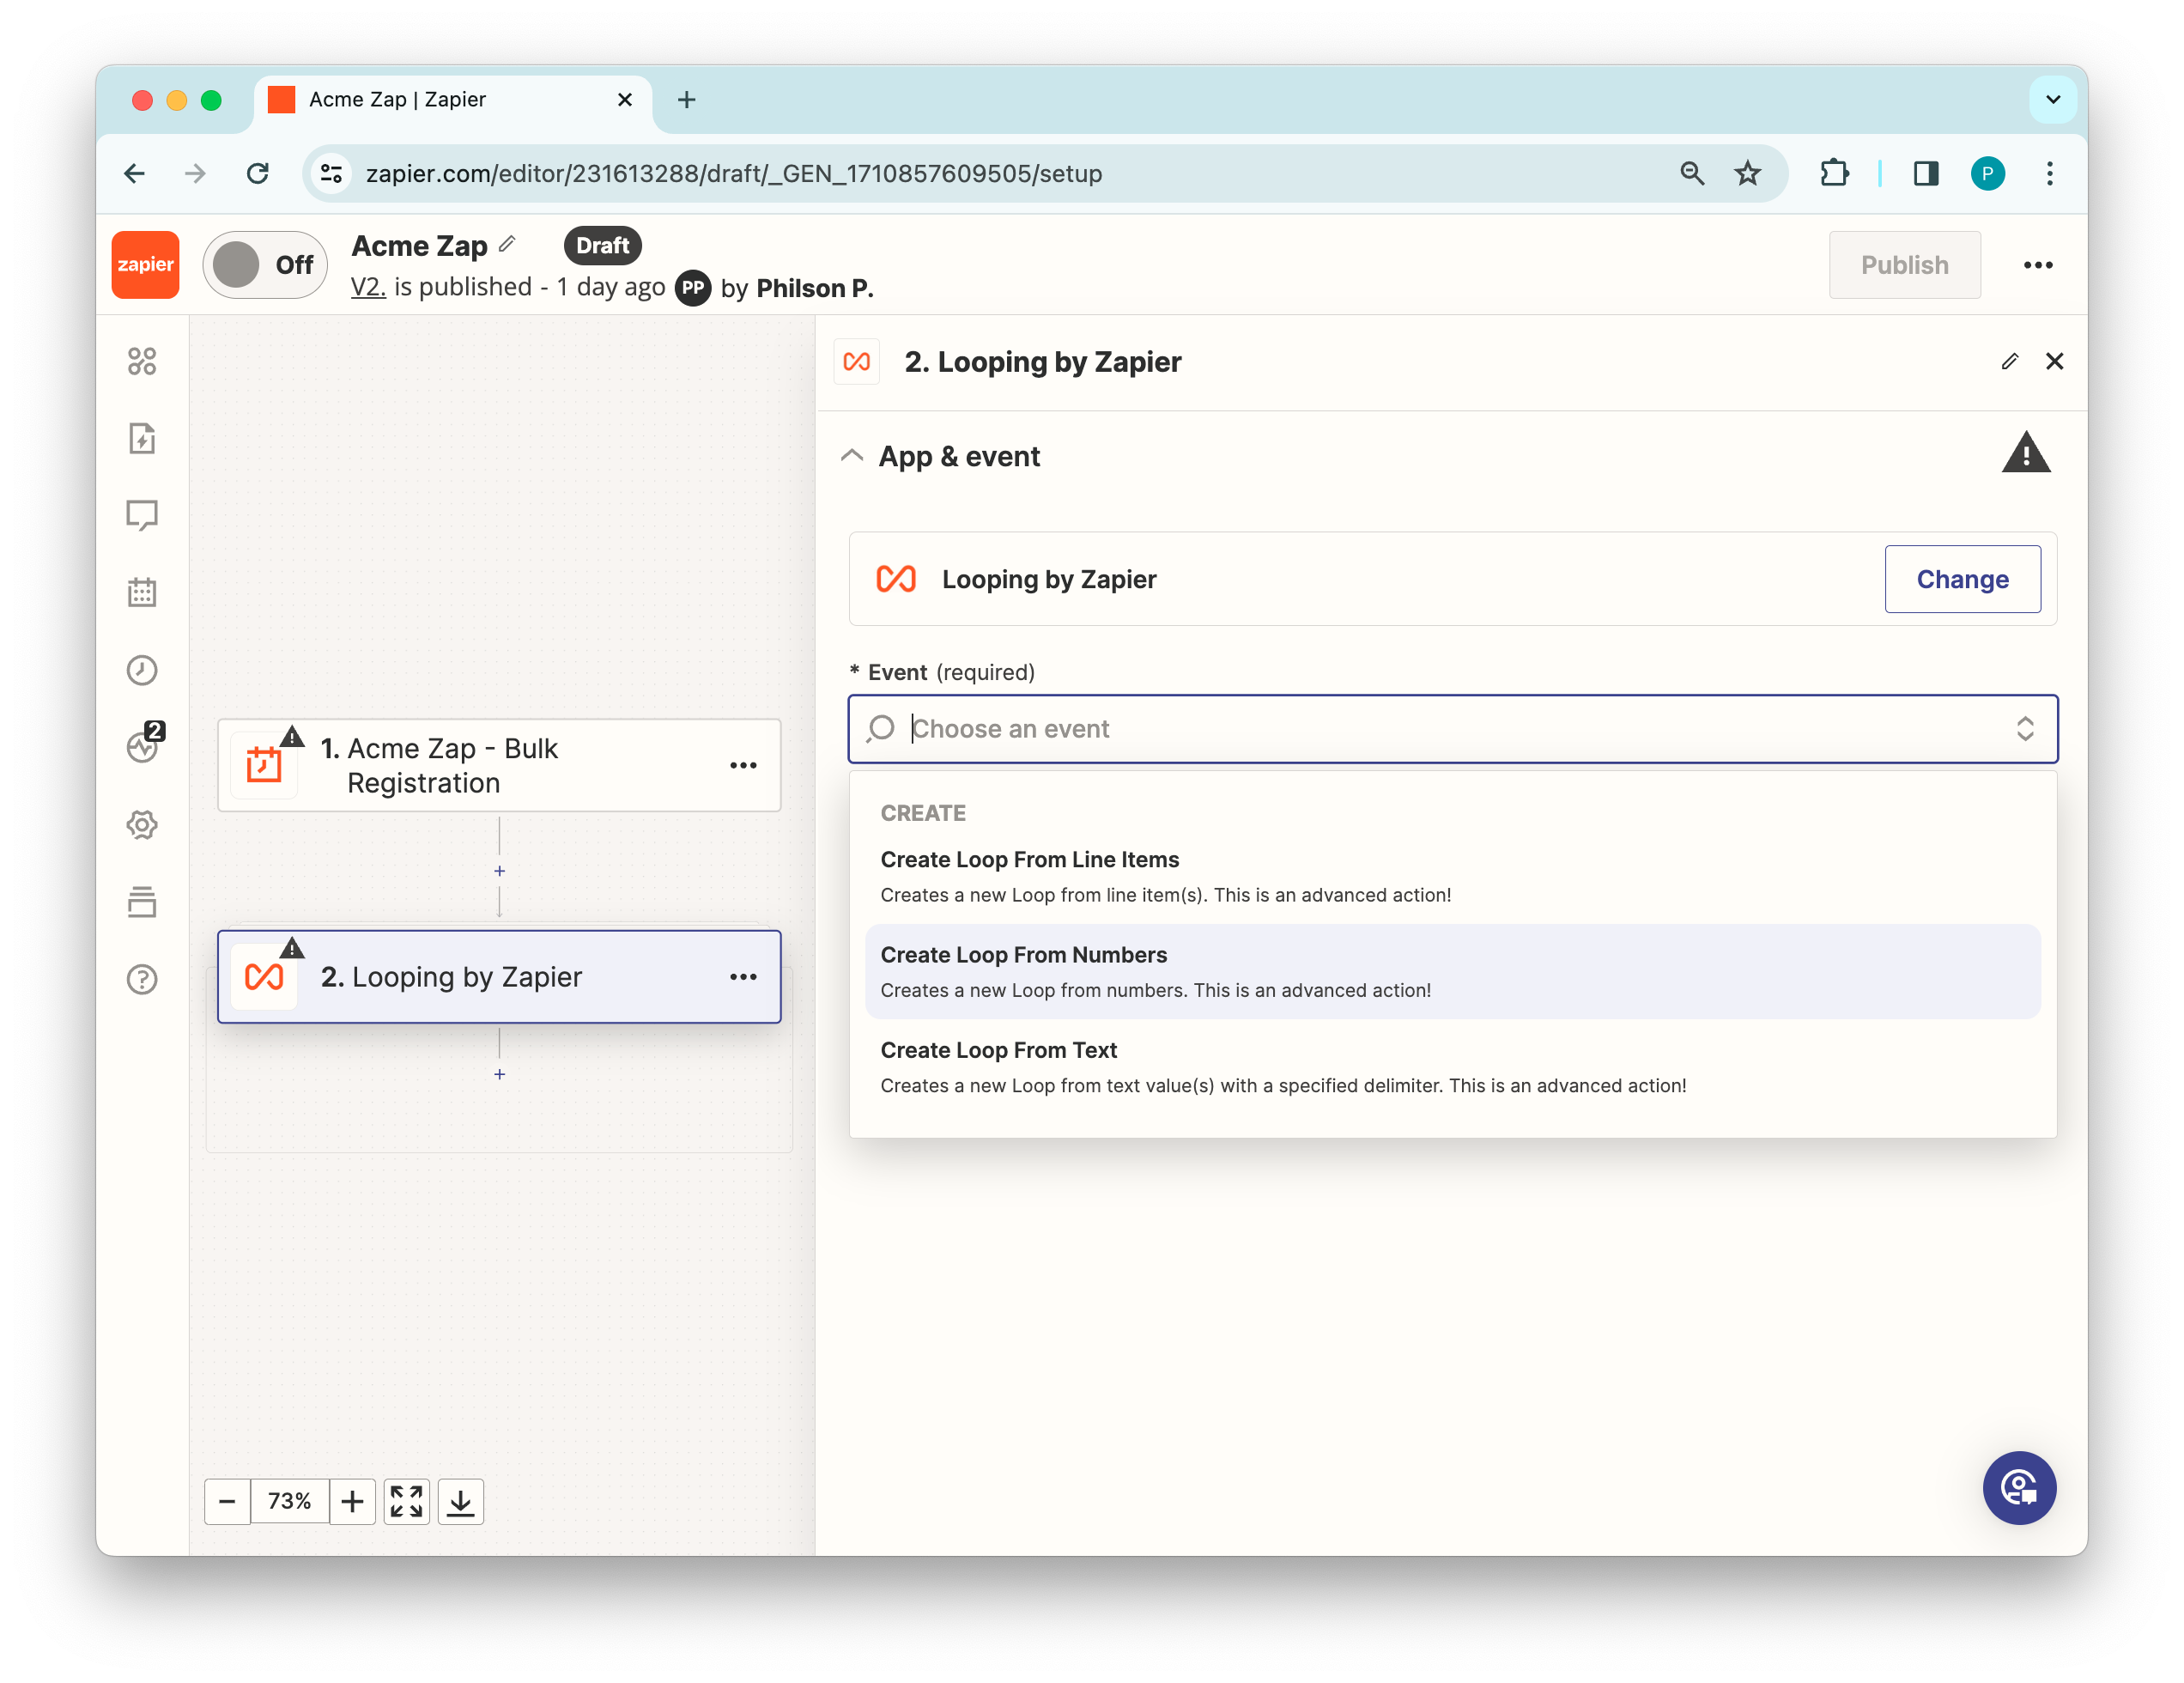Open Zap history clock icon
The width and height of the screenshot is (2184, 1683).
point(142,670)
